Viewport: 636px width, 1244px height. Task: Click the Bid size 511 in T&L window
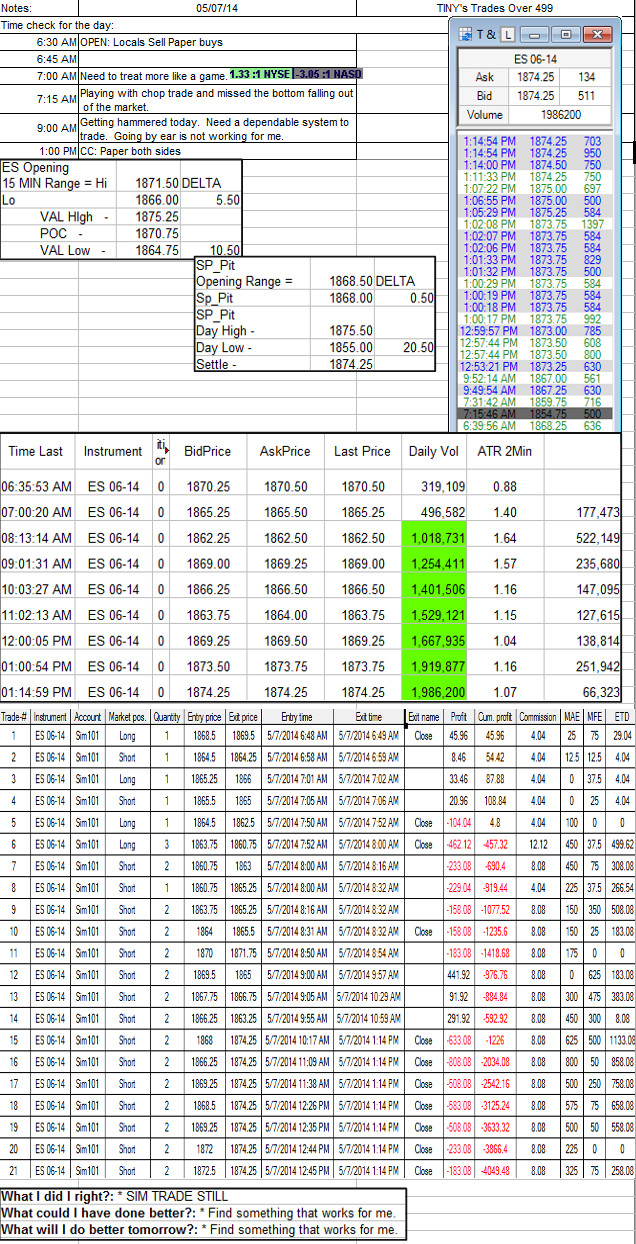point(585,96)
